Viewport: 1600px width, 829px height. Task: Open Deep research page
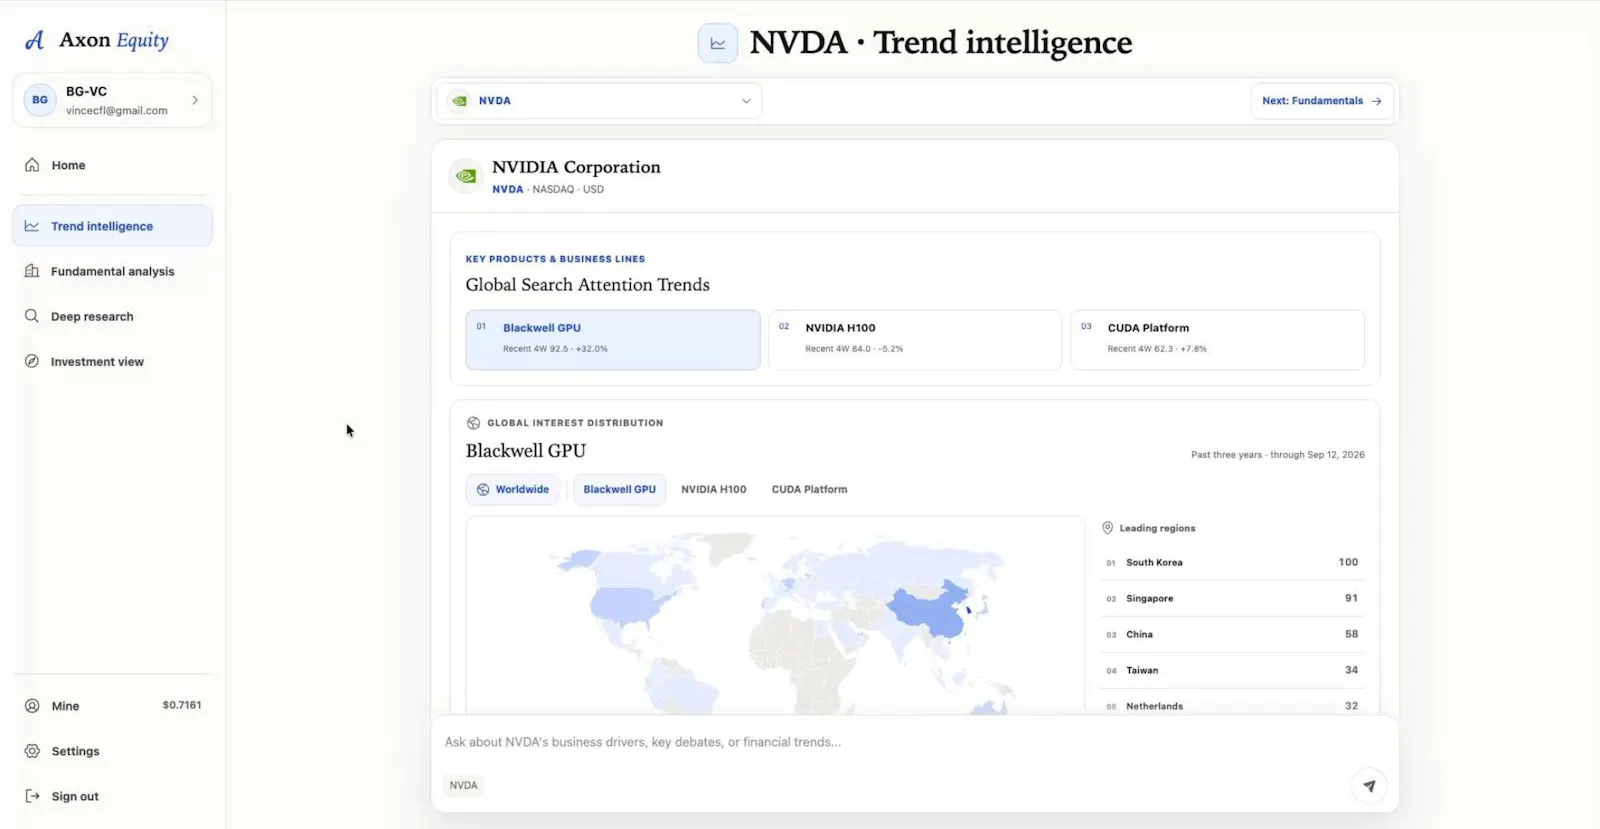112,316
